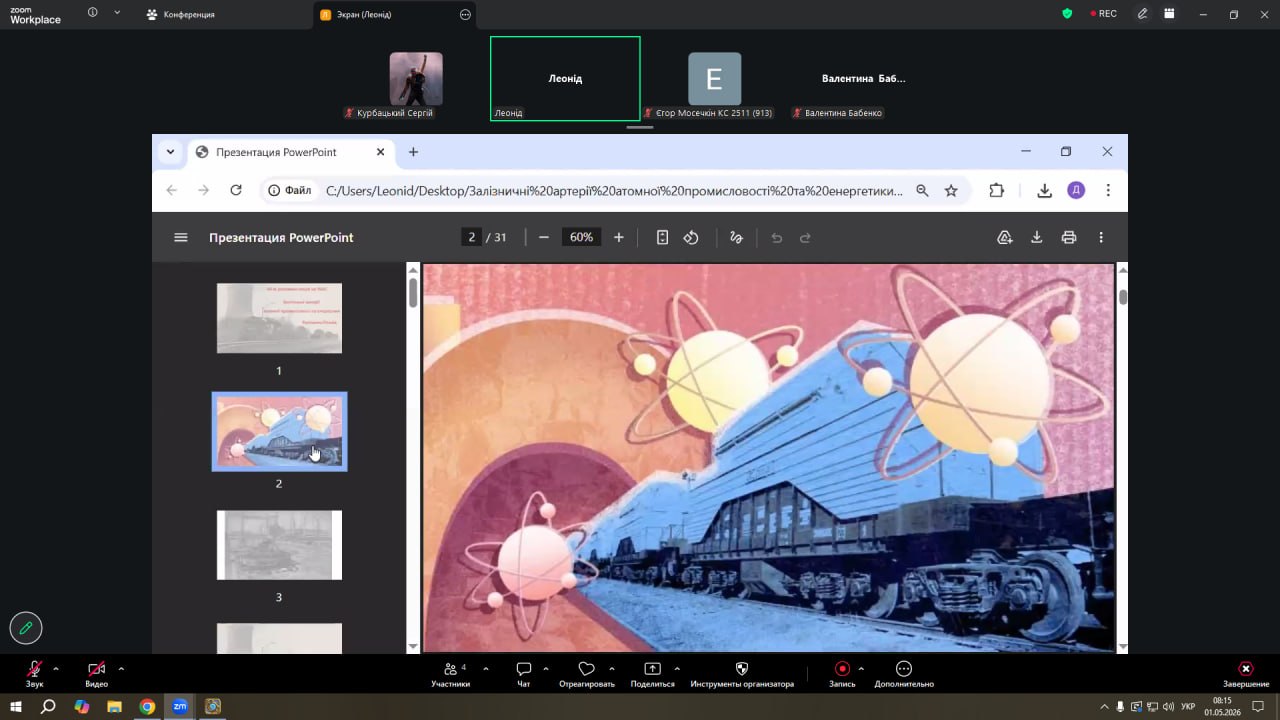Image resolution: width=1280 pixels, height=720 pixels.
Task: Toggle fit-to-page view in PDF toolbar
Action: coord(662,238)
